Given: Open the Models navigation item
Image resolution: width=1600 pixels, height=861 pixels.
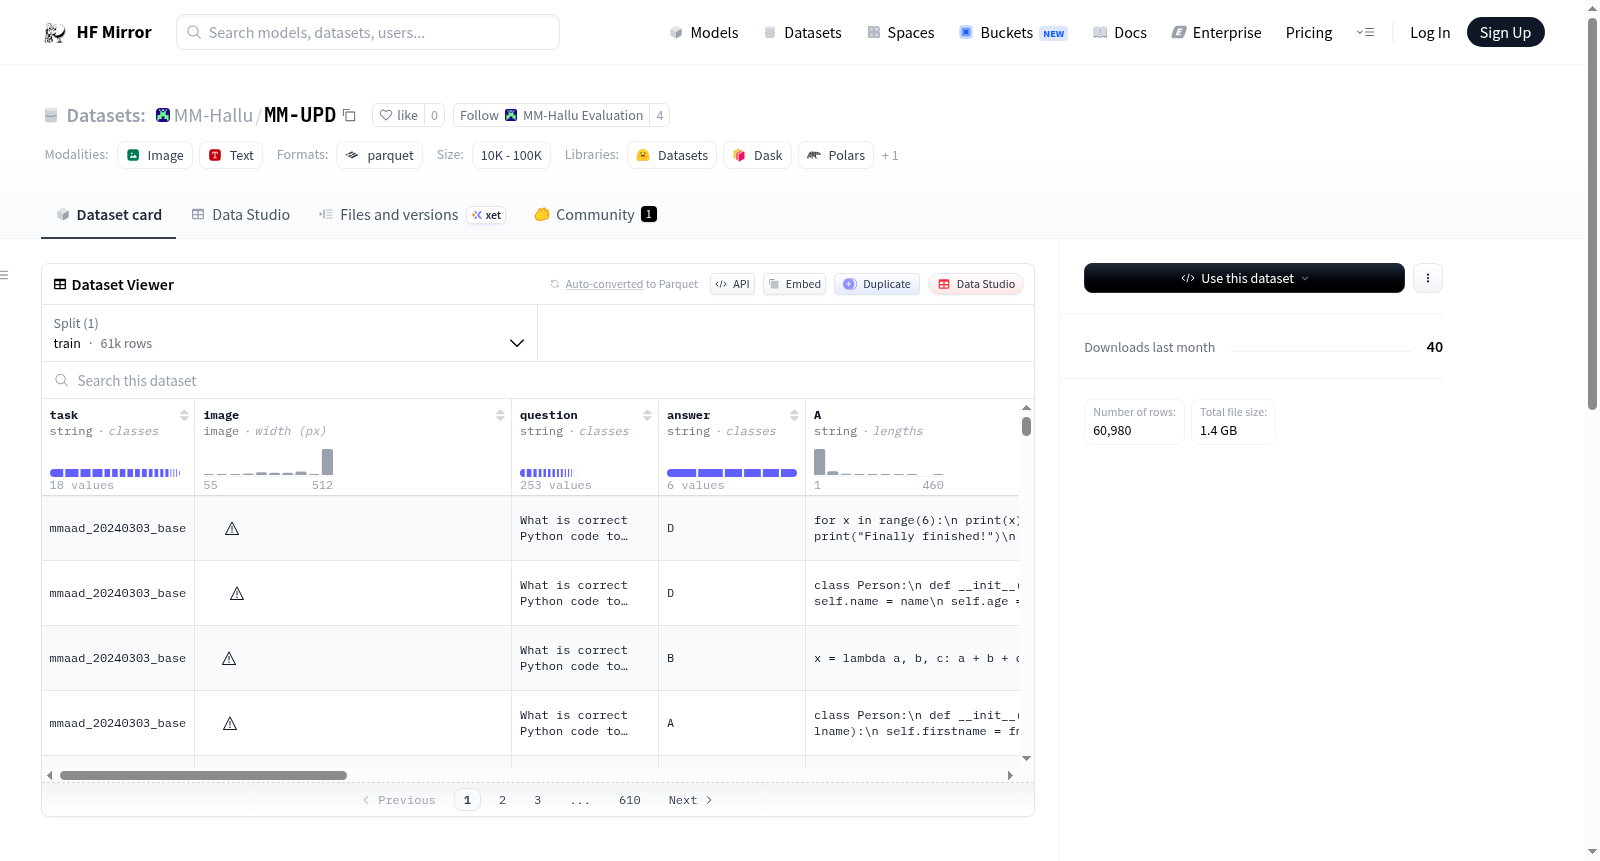Looking at the screenshot, I should 704,32.
